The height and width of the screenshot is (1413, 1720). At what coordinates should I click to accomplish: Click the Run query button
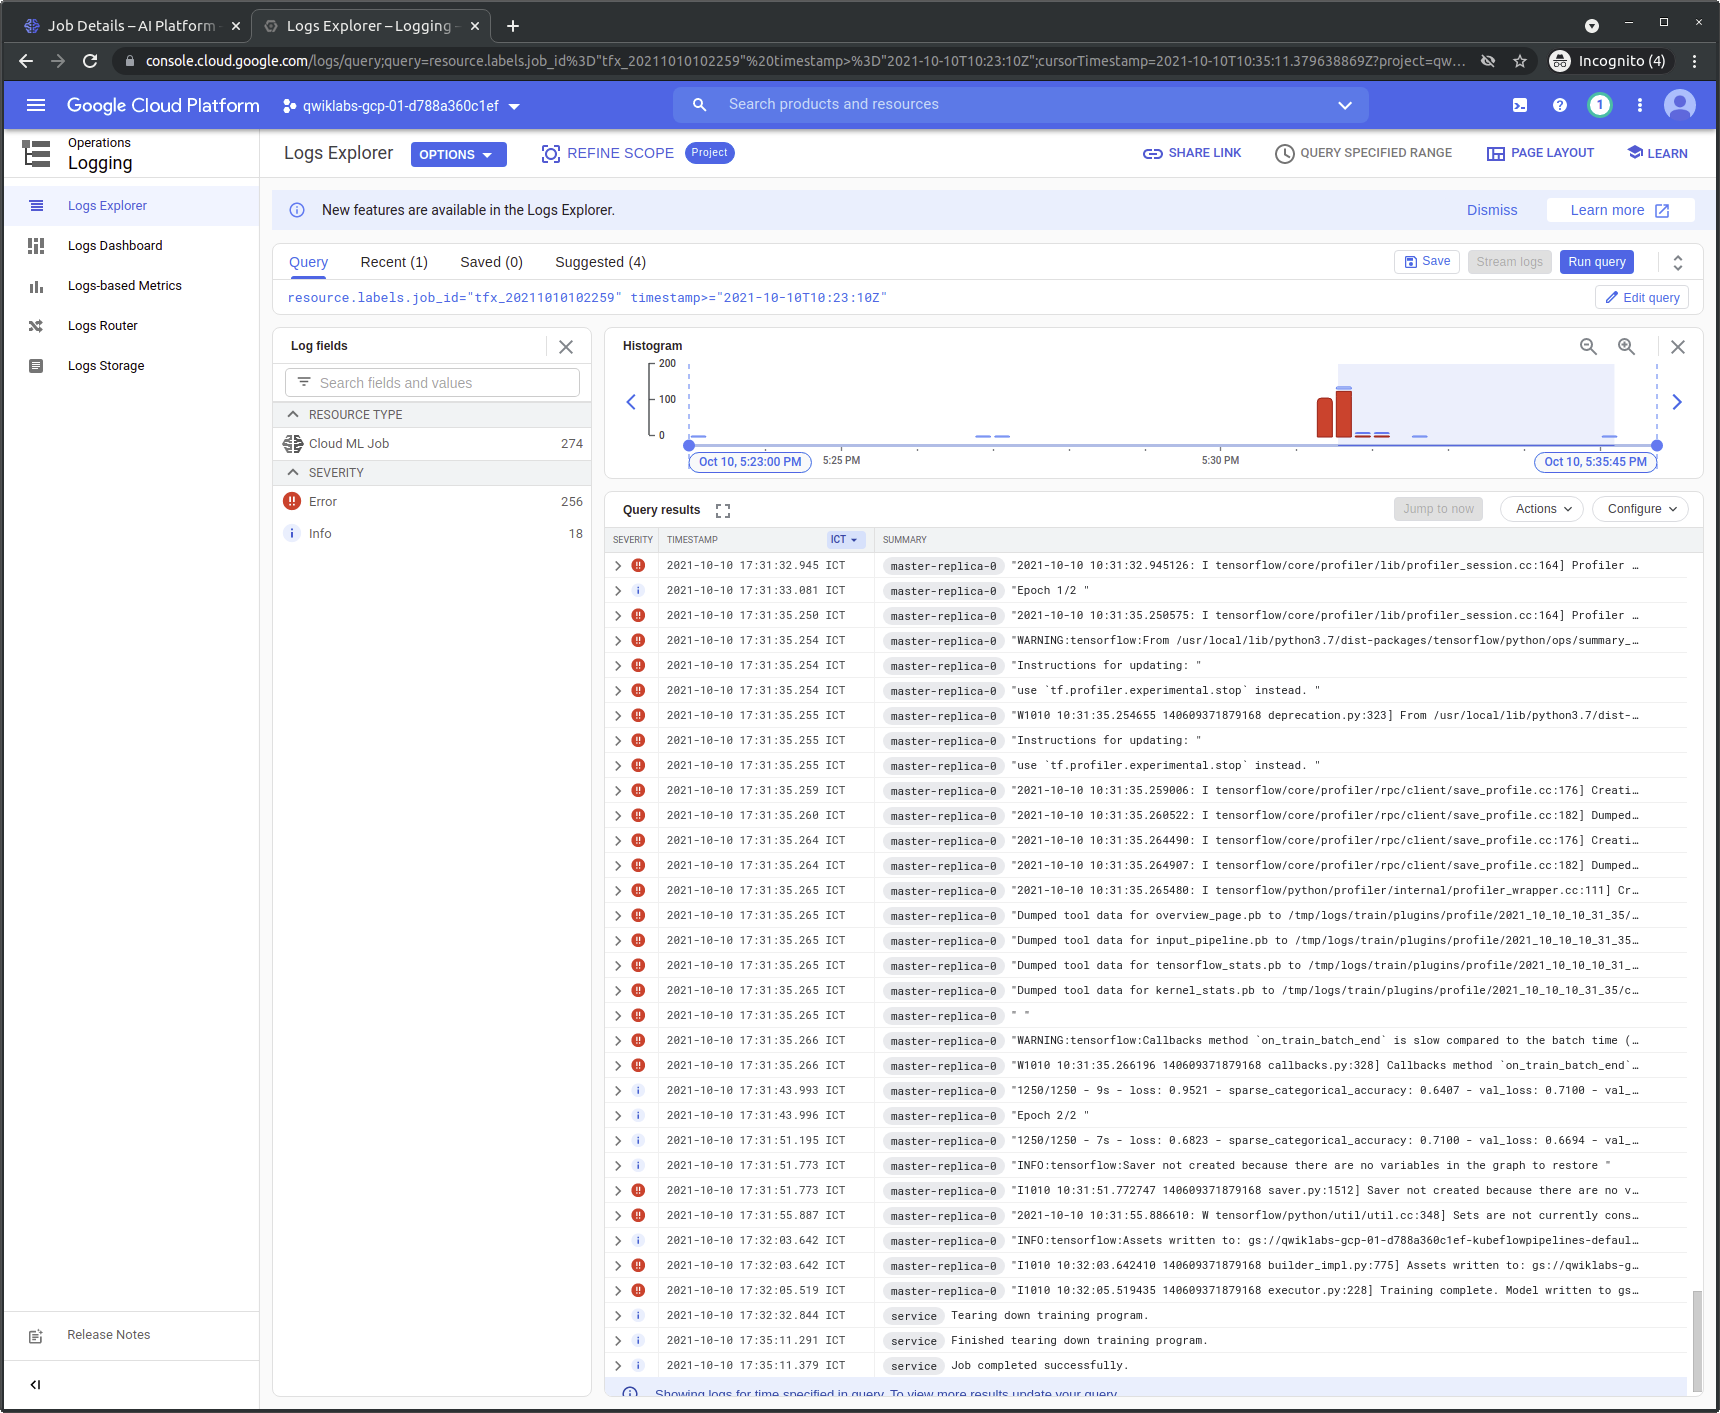tap(1596, 262)
